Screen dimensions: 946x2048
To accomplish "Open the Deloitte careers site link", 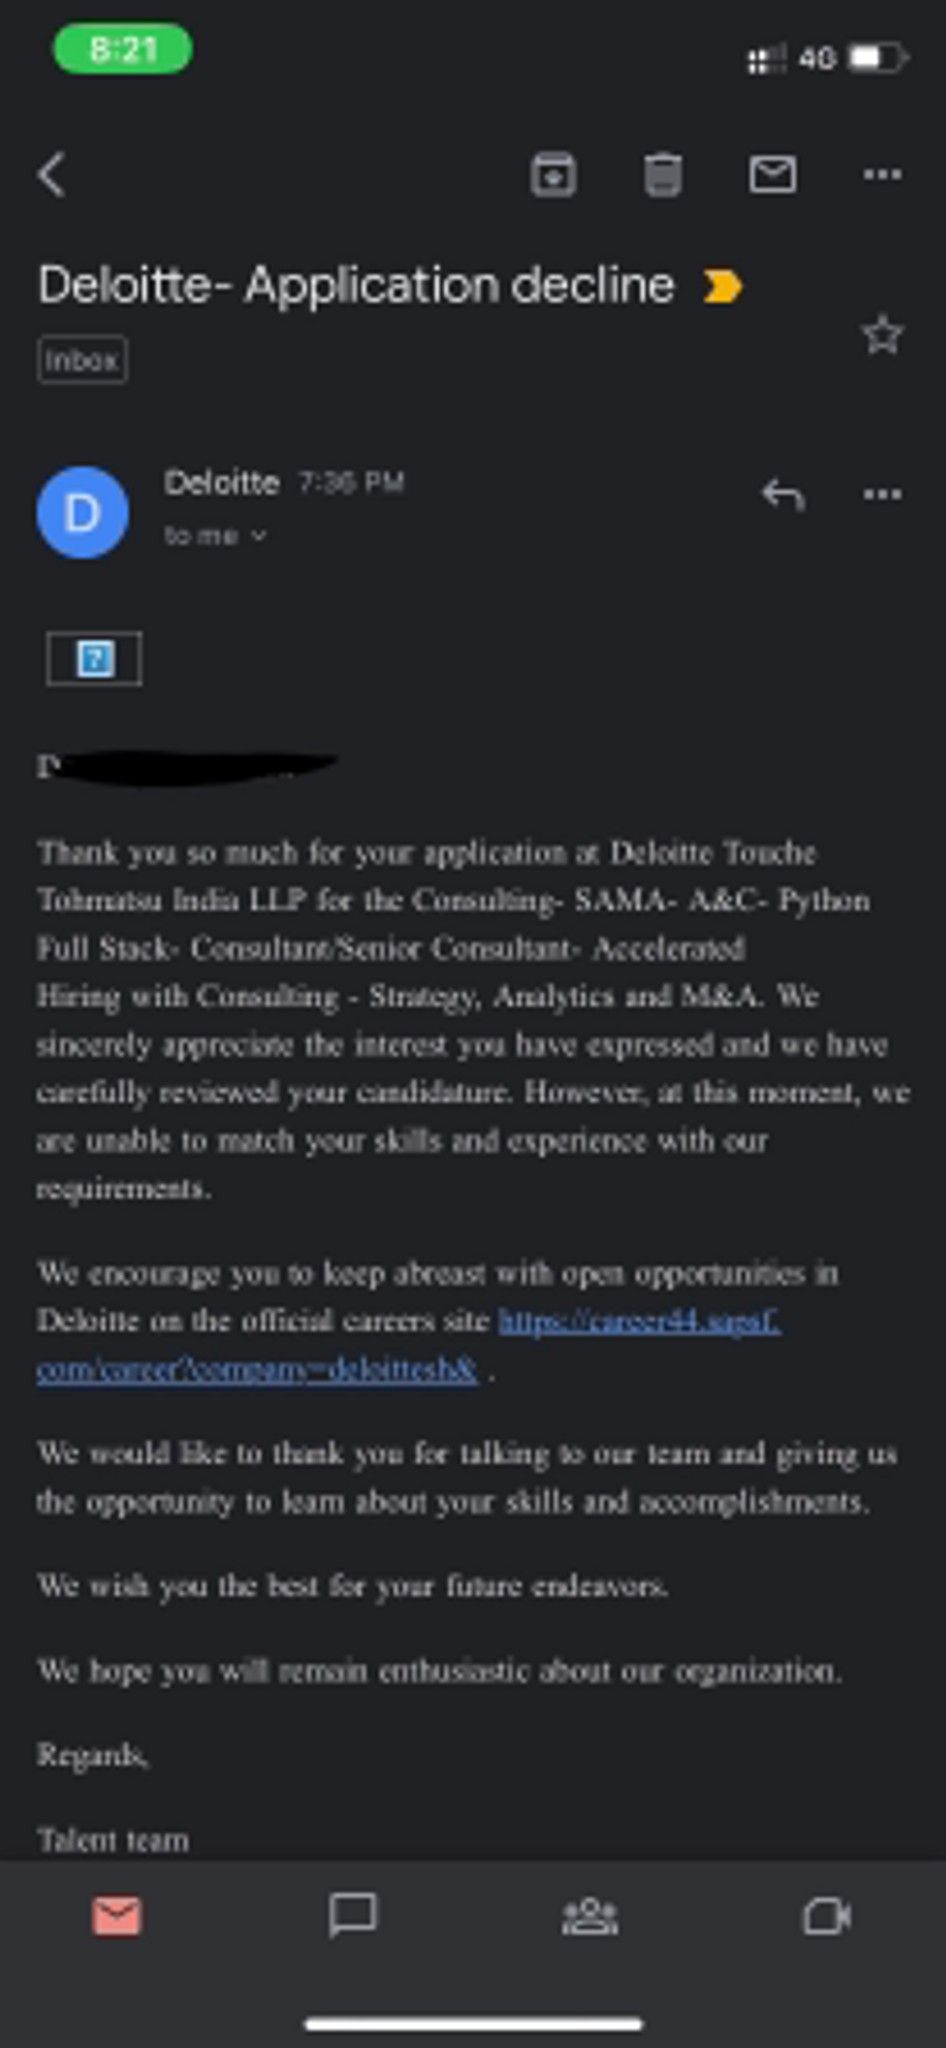I will coord(638,1322).
